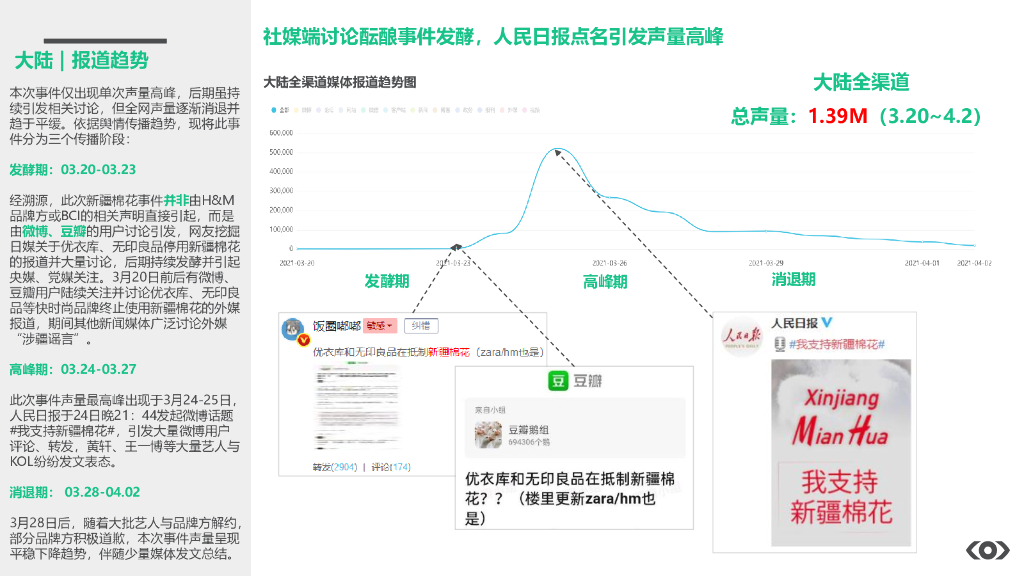Toggle the 全部 legend series dot
Viewport: 1024px width, 576px height.
pos(274,110)
